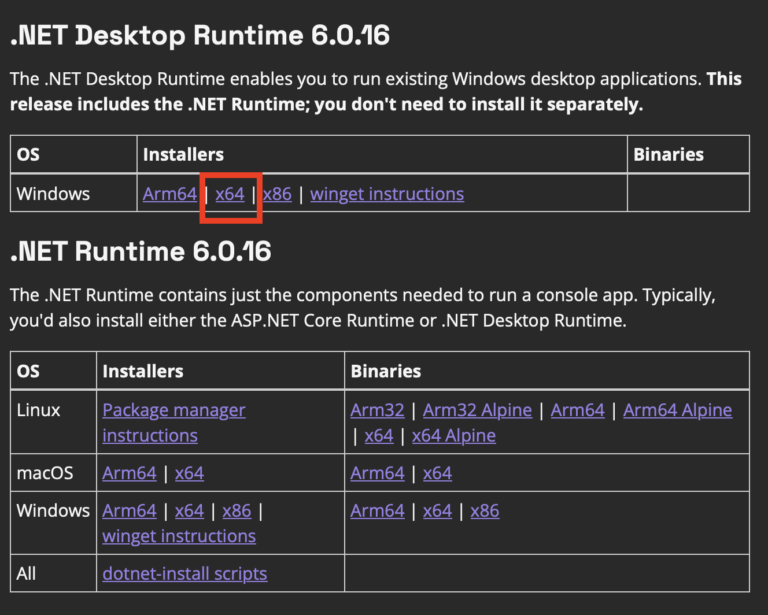Get macOS x64 binary for .NET Runtime
This screenshot has width=768, height=615.
(x=437, y=473)
